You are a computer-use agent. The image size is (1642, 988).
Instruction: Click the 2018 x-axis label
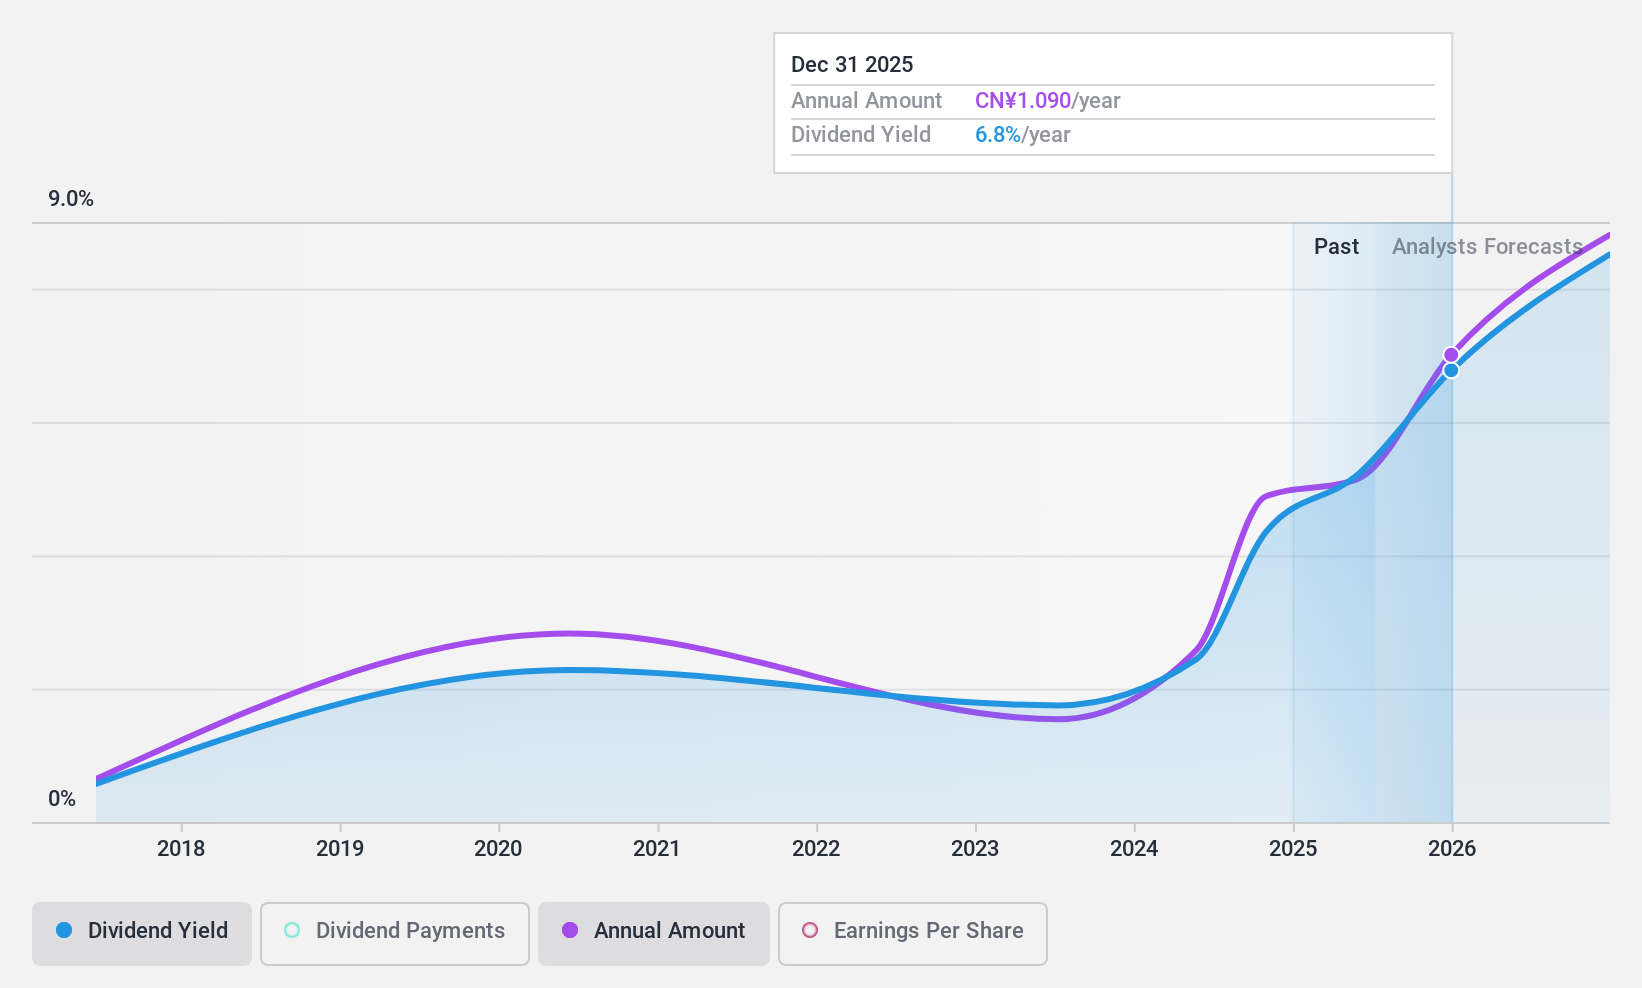pos(181,849)
